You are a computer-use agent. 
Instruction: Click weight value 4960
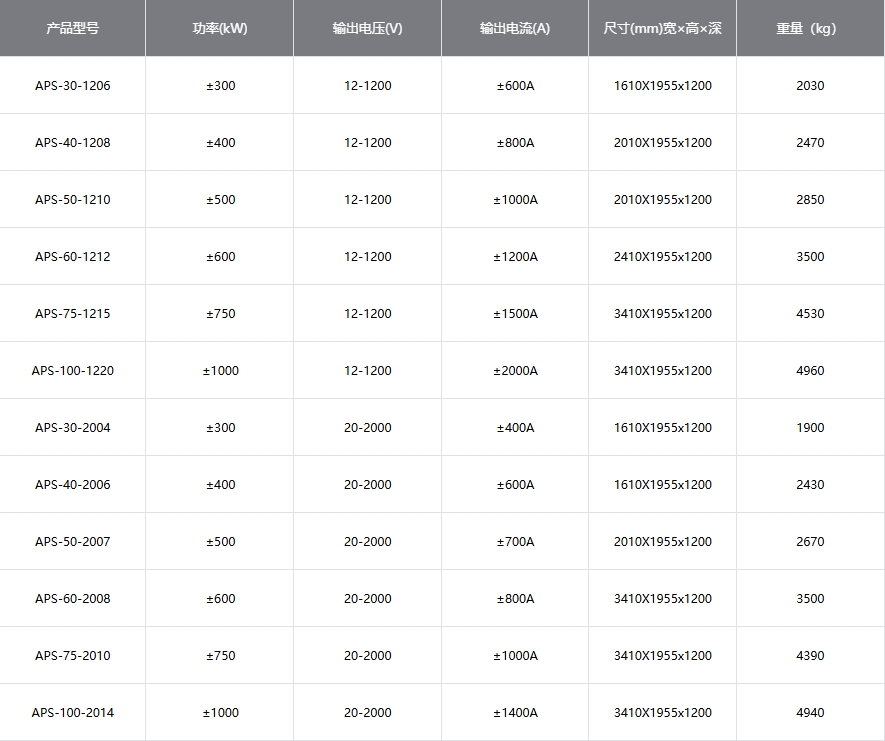pyautogui.click(x=810, y=371)
